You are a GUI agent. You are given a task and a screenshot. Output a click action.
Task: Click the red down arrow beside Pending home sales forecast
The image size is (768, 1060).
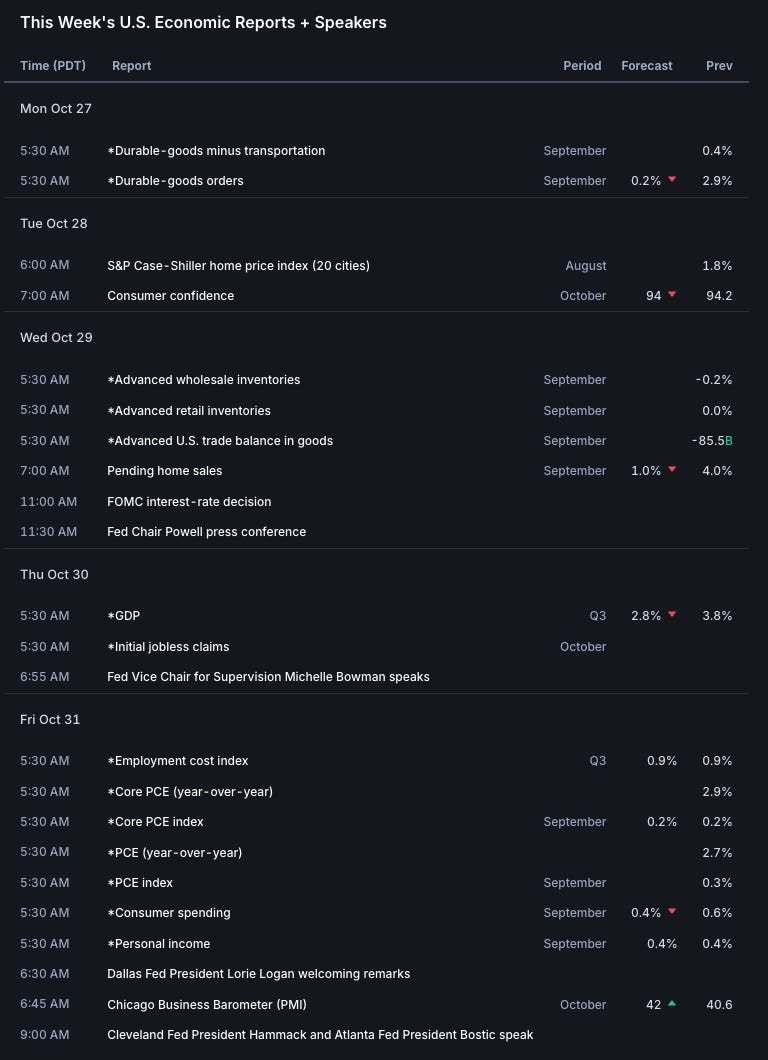pyautogui.click(x=672, y=470)
